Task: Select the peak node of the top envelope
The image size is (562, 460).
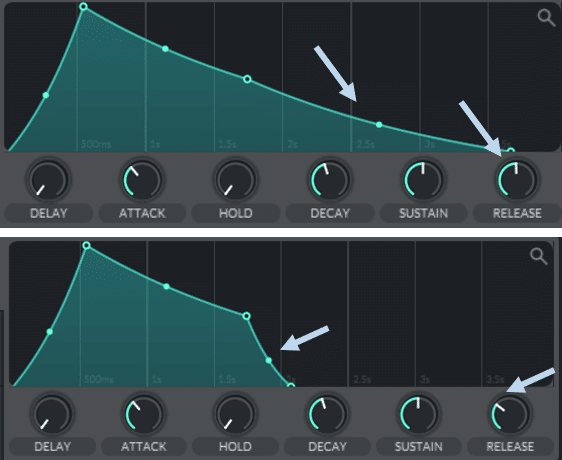Action: click(x=83, y=6)
